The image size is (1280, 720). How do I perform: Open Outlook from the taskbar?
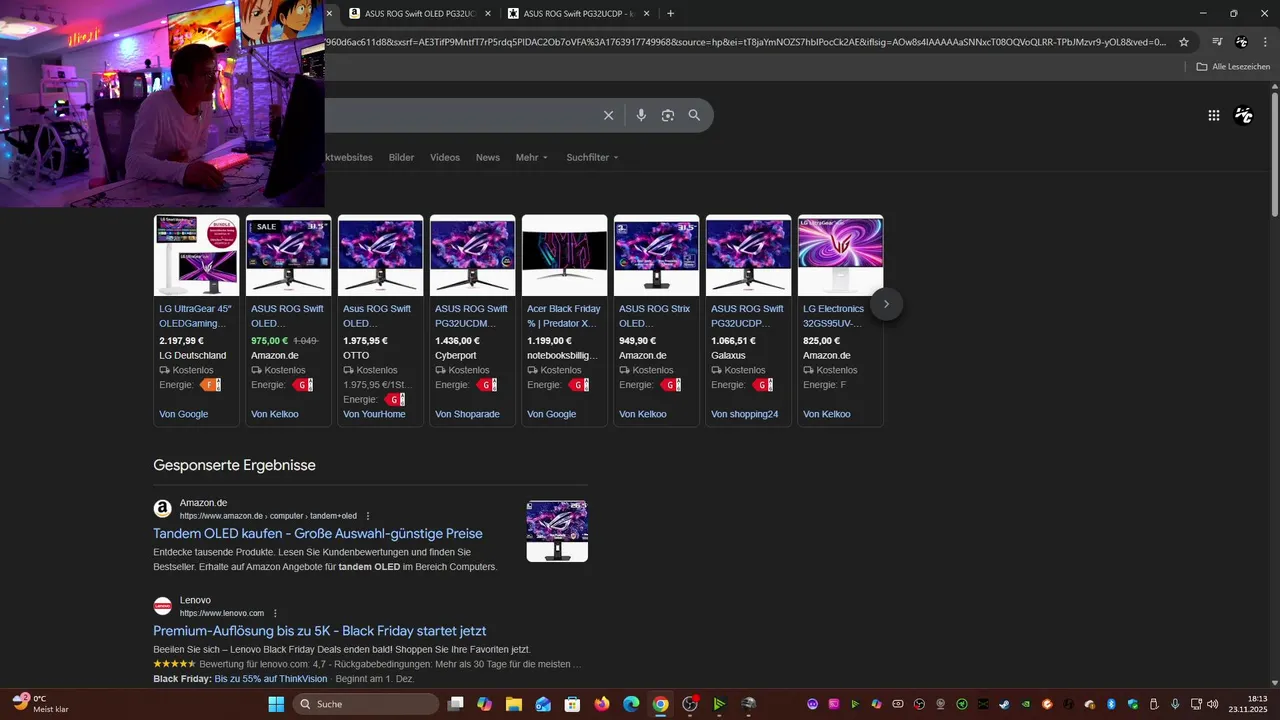click(543, 704)
